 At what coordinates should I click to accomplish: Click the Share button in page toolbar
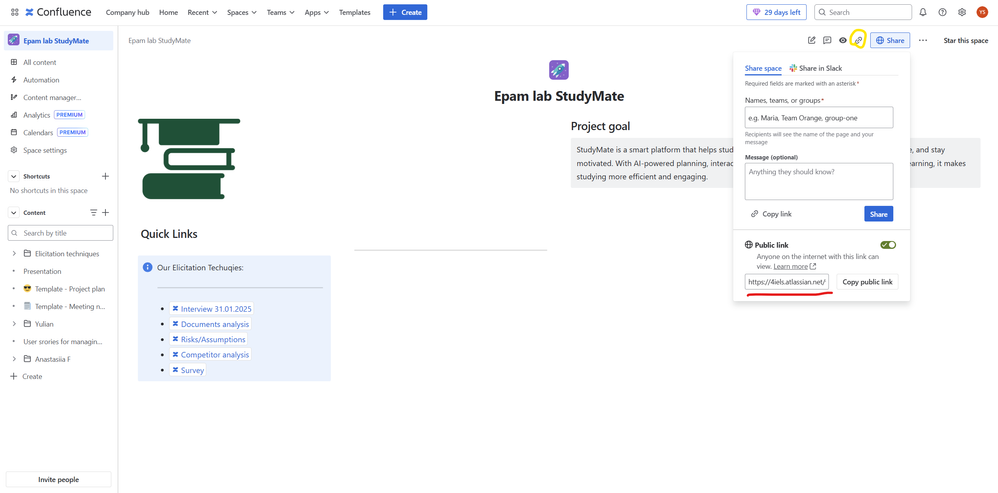point(890,40)
